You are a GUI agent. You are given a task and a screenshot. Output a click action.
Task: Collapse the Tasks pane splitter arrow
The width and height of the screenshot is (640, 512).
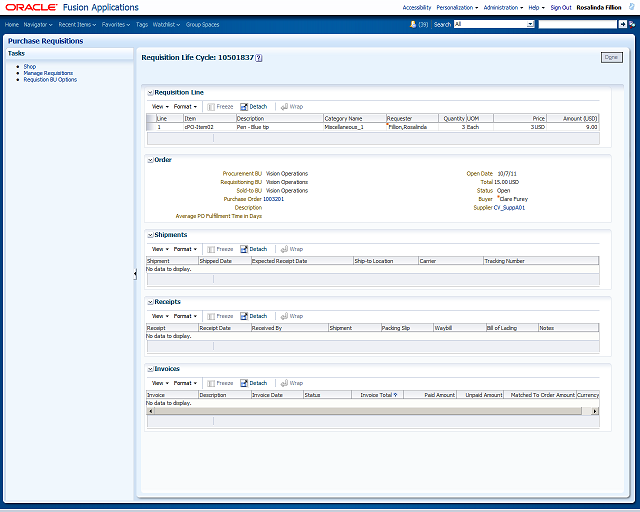pos(135,274)
